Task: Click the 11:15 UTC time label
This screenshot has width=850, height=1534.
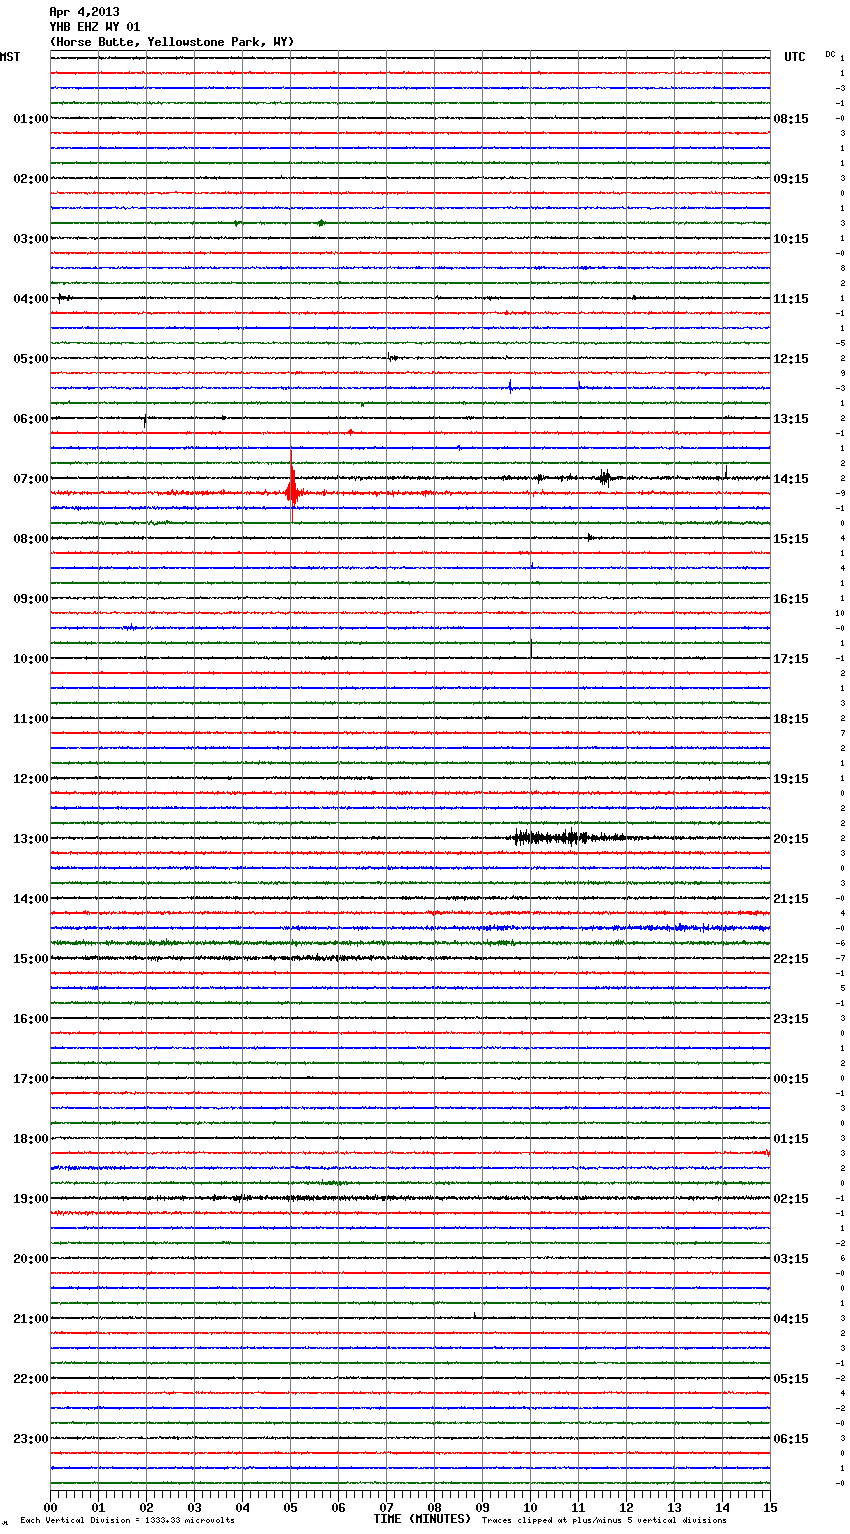Action: [791, 299]
